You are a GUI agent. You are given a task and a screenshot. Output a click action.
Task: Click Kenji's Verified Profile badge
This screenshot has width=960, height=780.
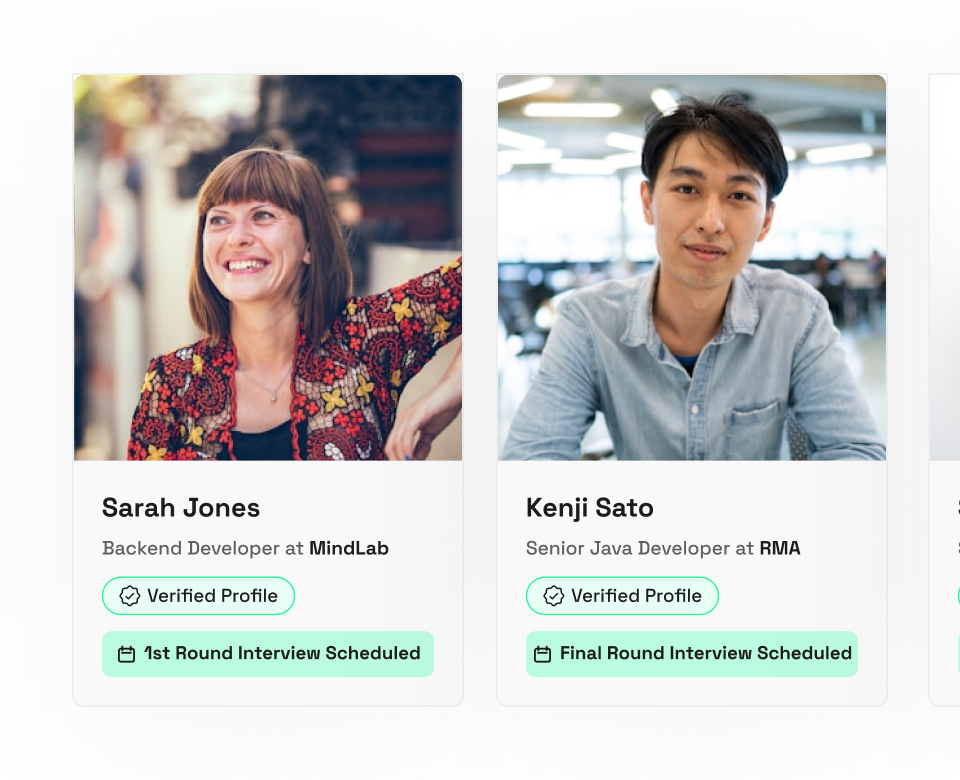tap(622, 596)
